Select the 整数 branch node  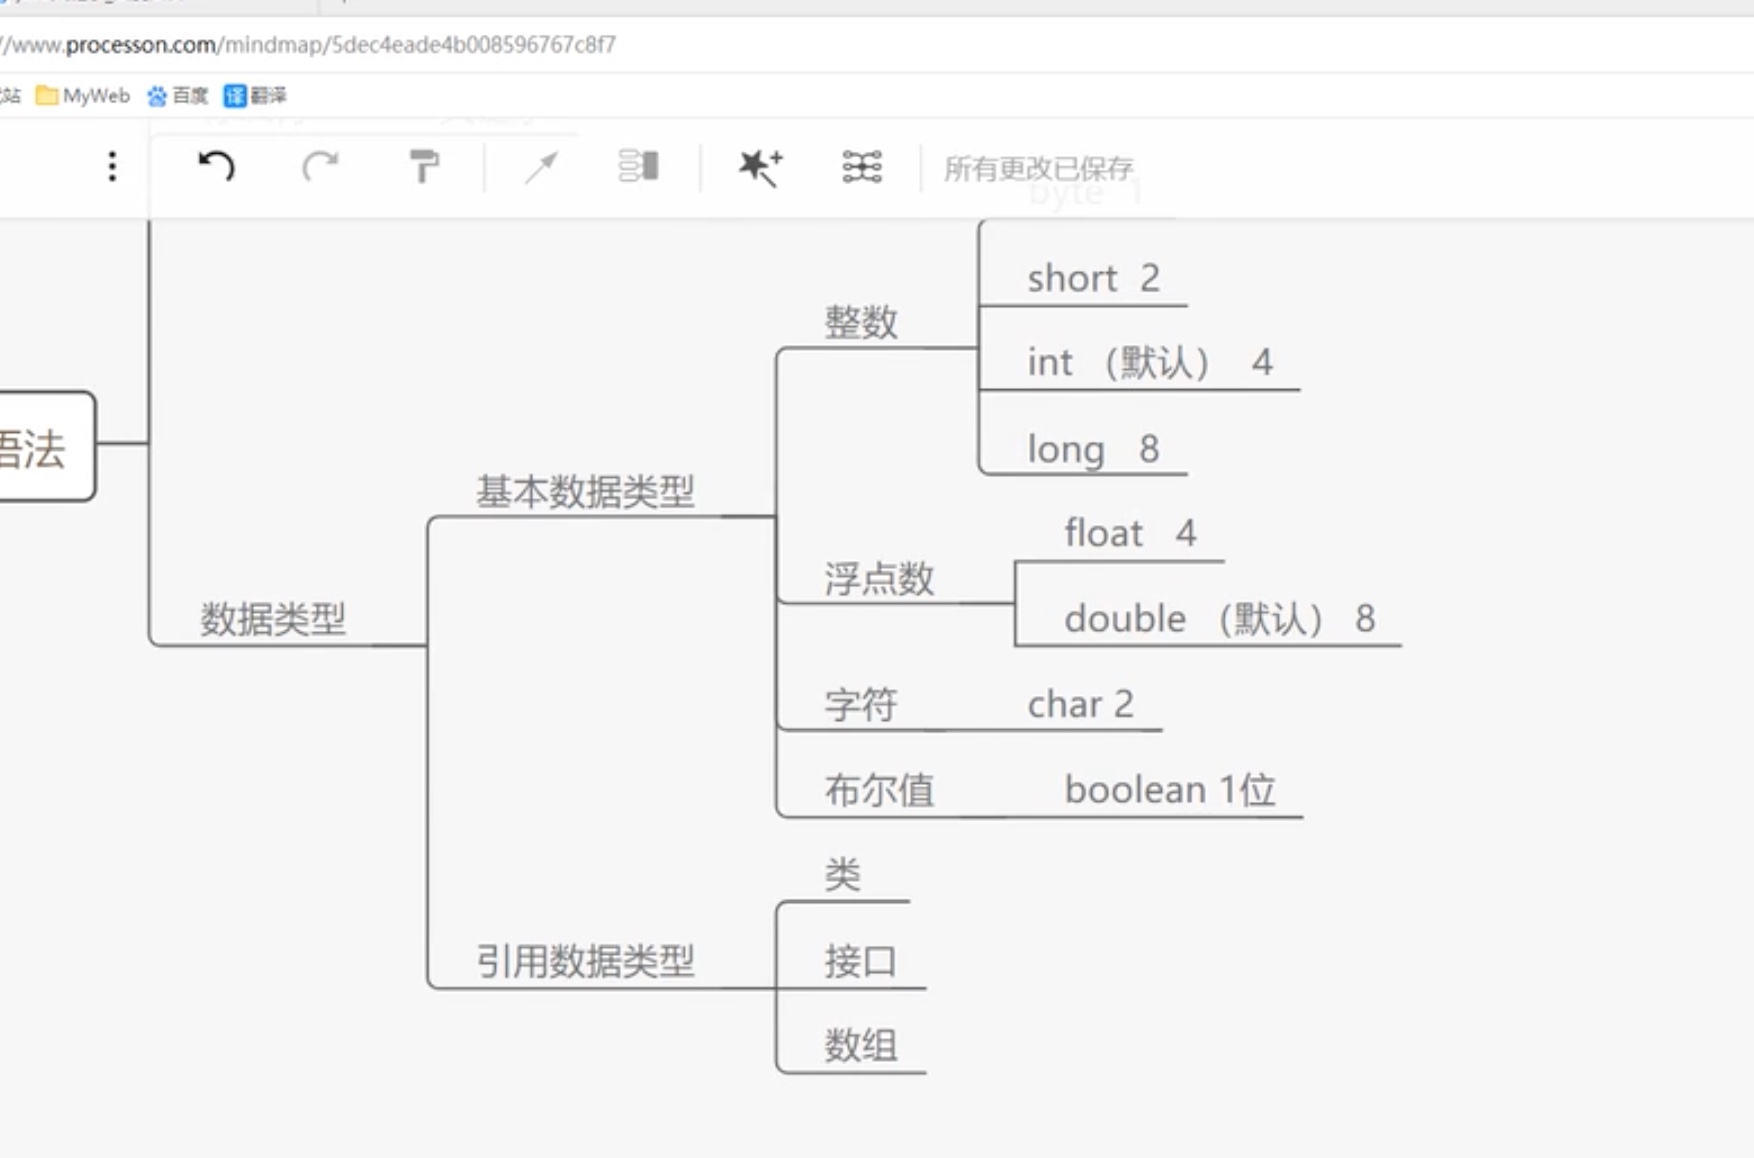pos(860,321)
